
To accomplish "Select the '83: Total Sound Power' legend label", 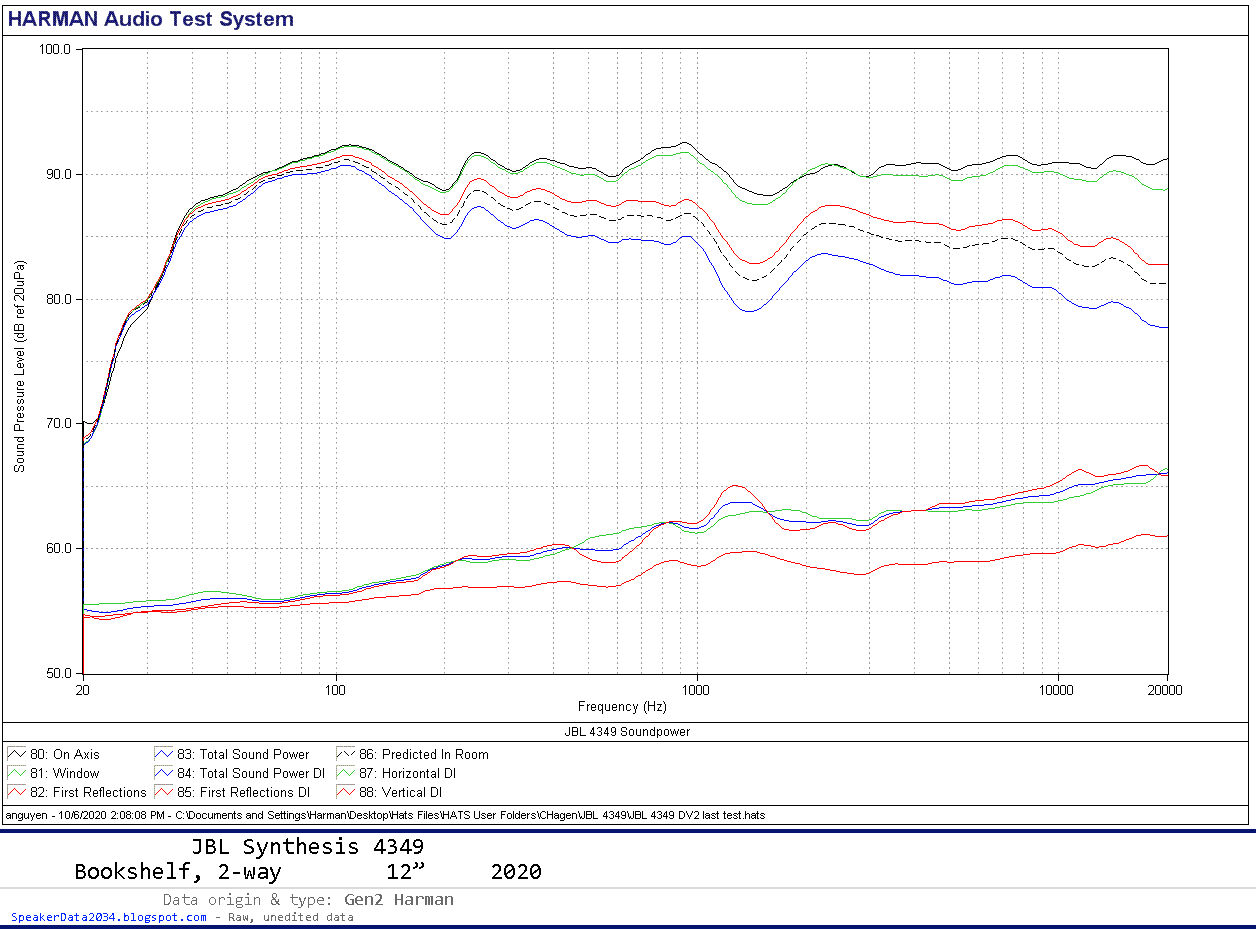I will [x=243, y=754].
